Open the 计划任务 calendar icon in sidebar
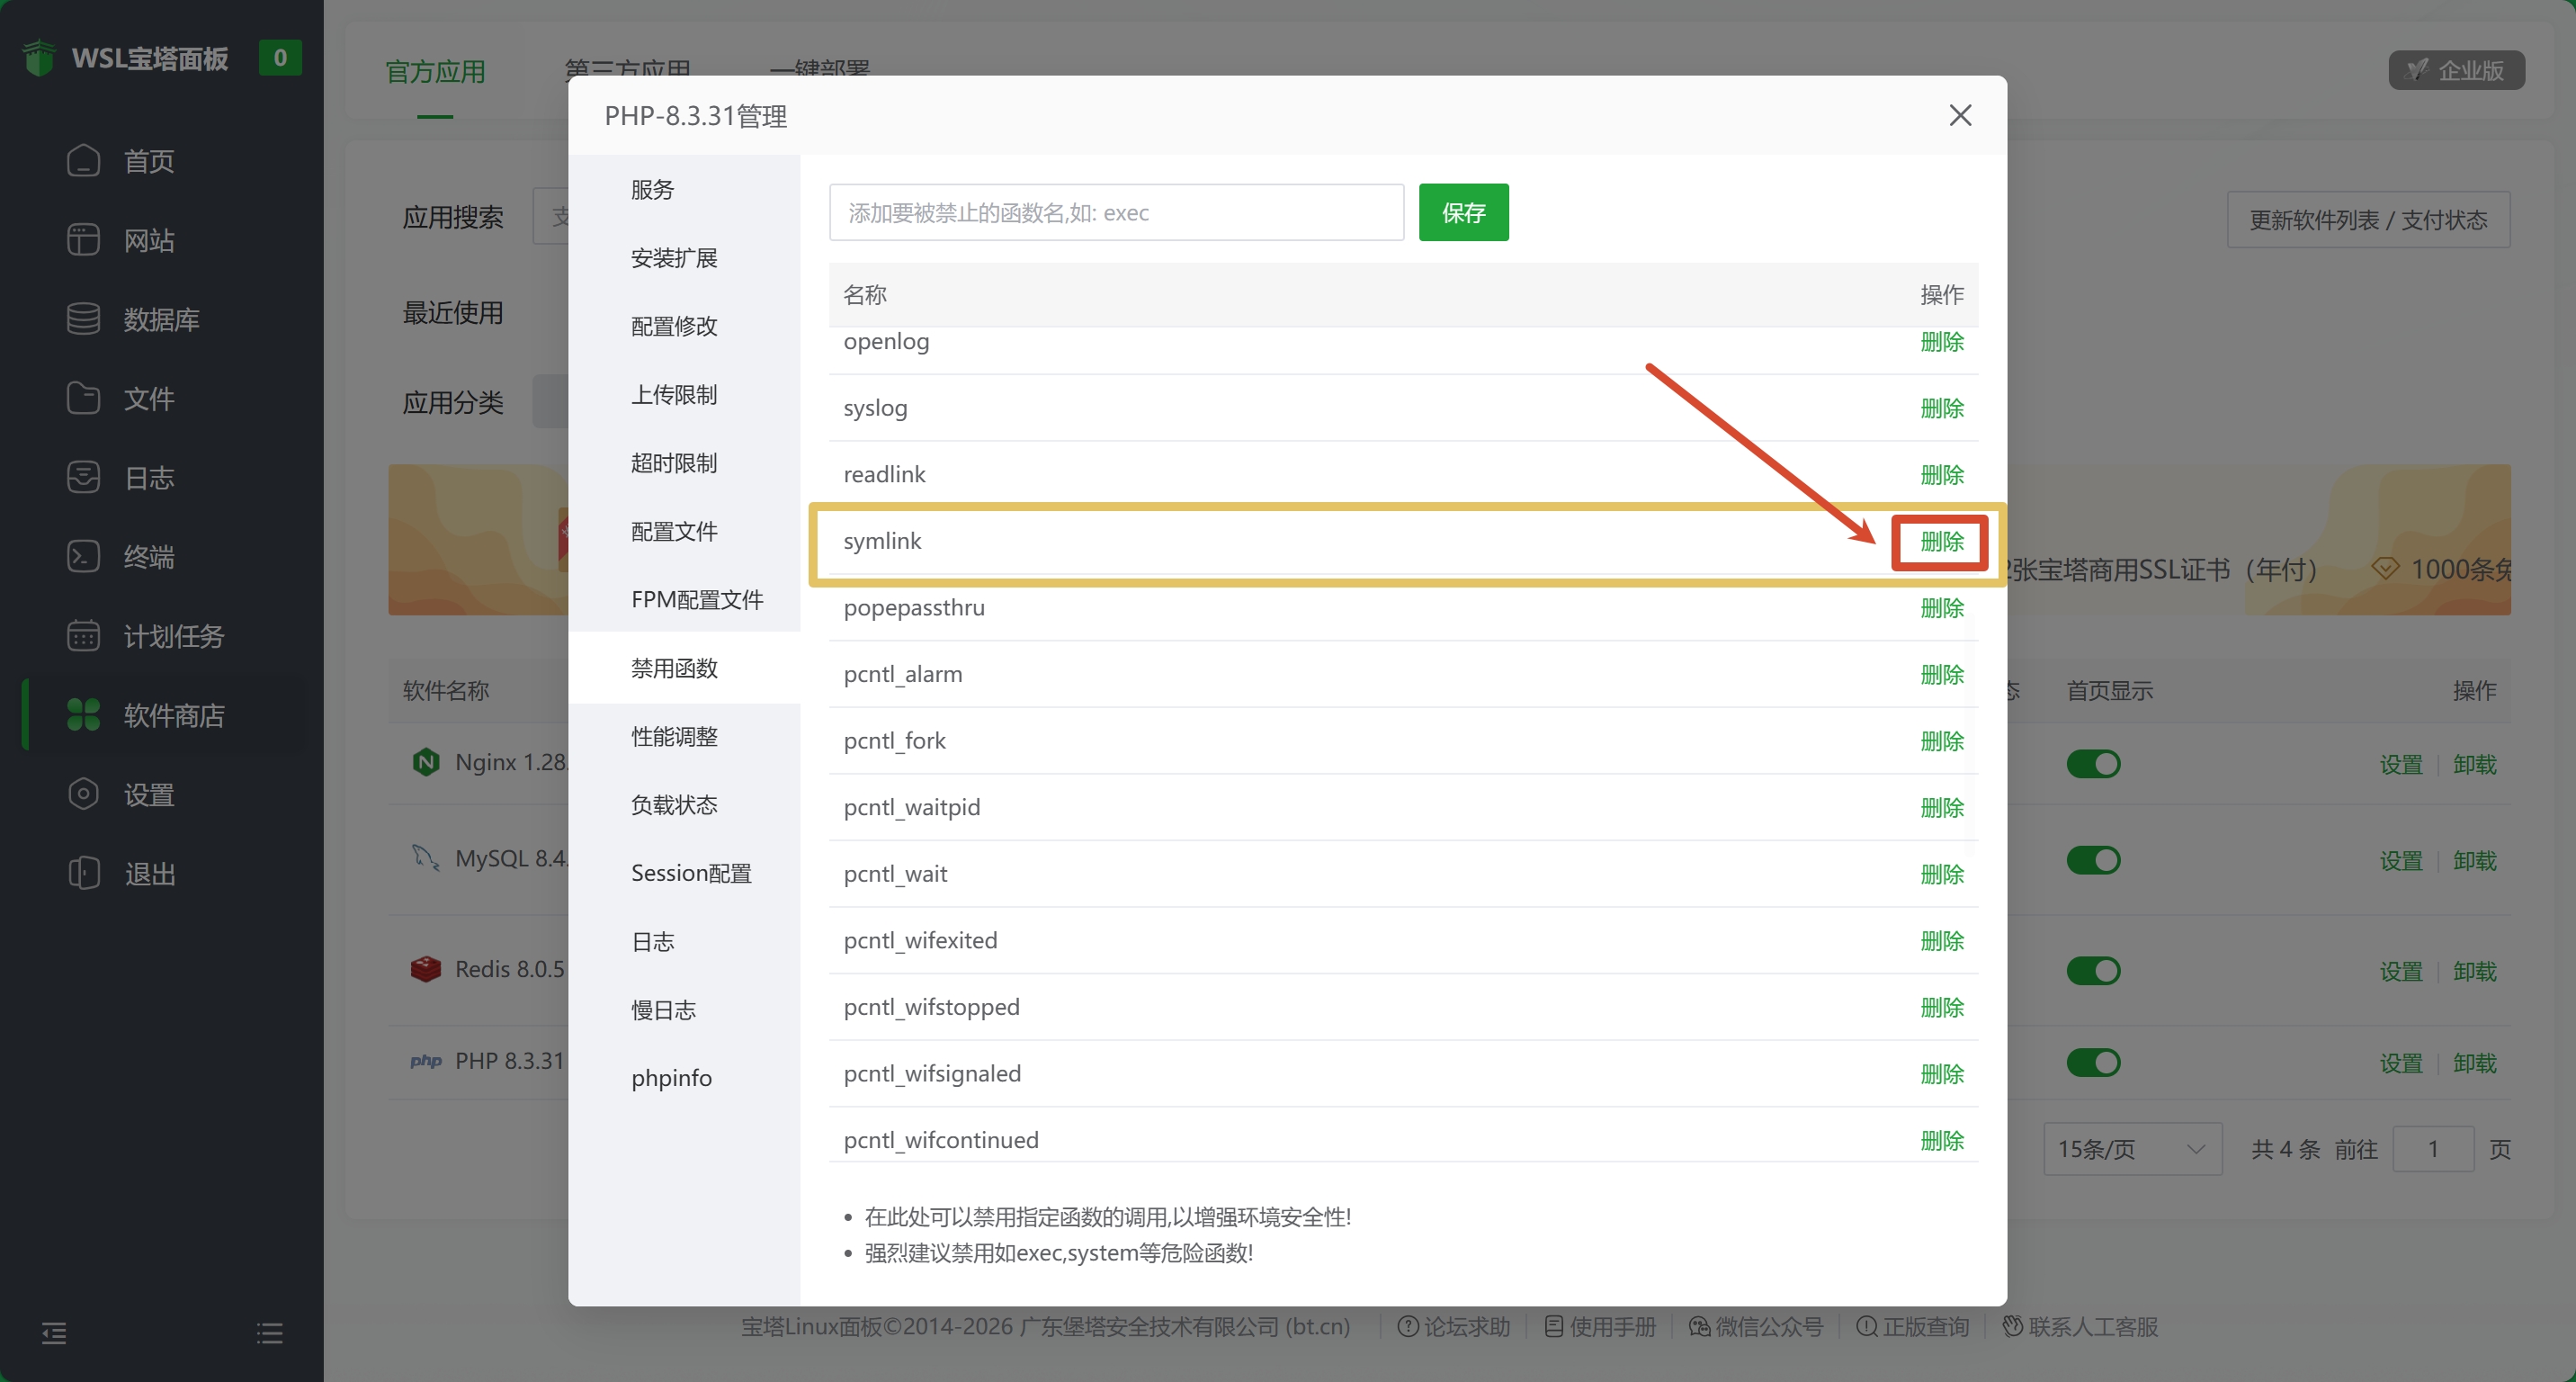This screenshot has height=1382, width=2576. tap(83, 636)
